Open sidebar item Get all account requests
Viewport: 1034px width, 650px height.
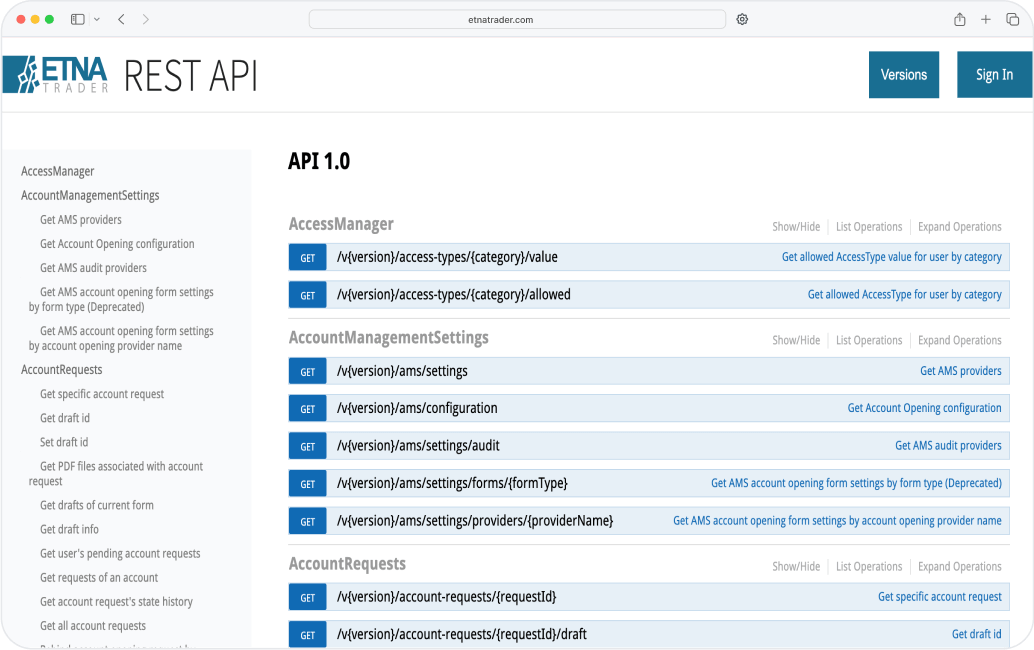(x=92, y=626)
